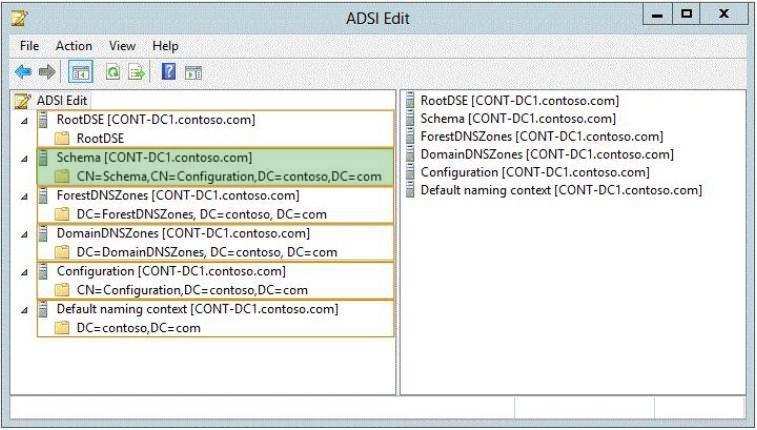
Task: Select DC=DomainDNSZones, DC=contoso, DC=com node
Action: 207,252
